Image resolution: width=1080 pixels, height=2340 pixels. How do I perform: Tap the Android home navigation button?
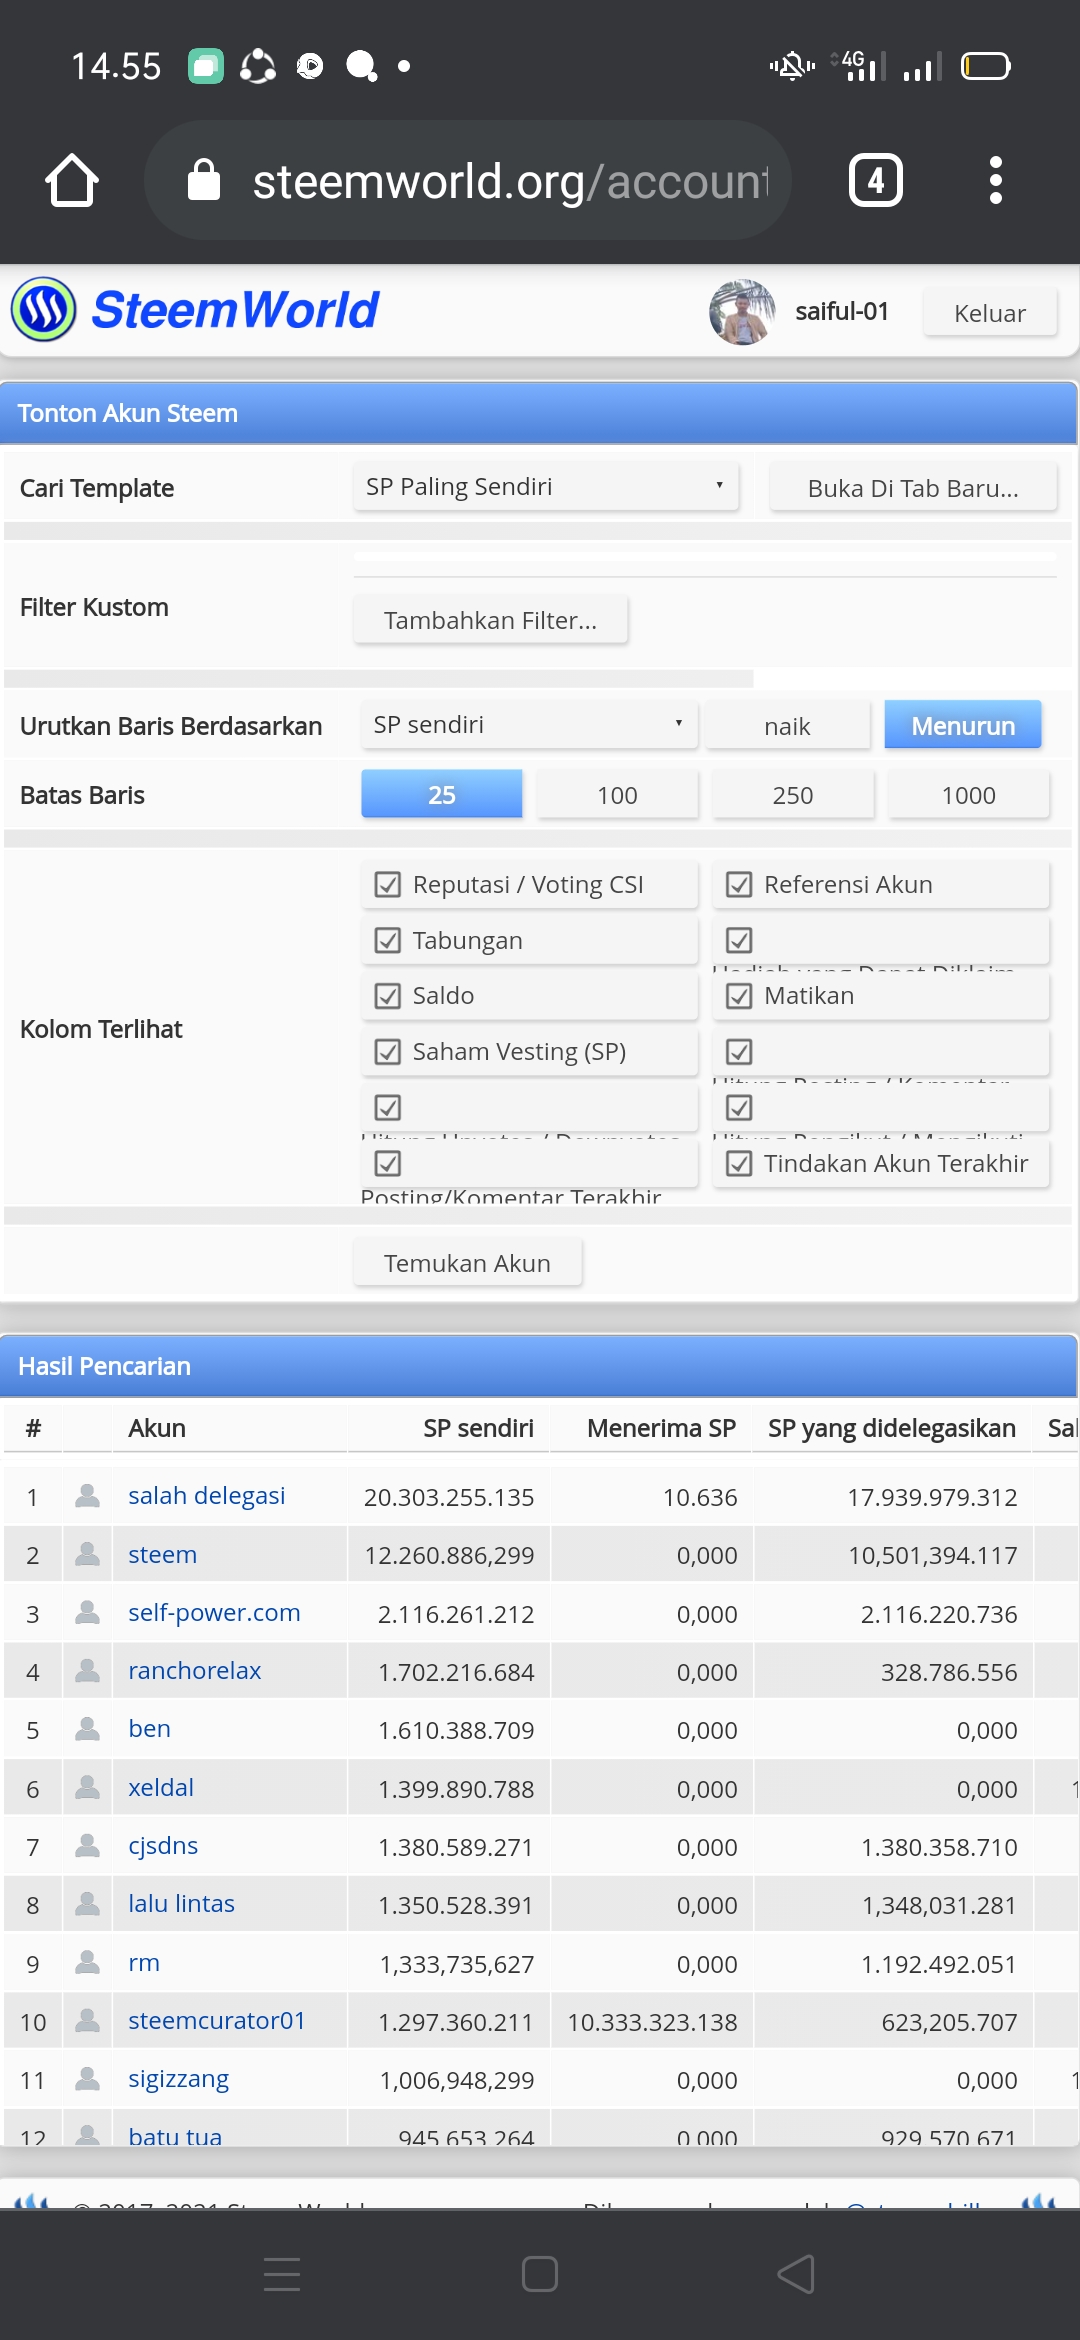pos(540,2274)
